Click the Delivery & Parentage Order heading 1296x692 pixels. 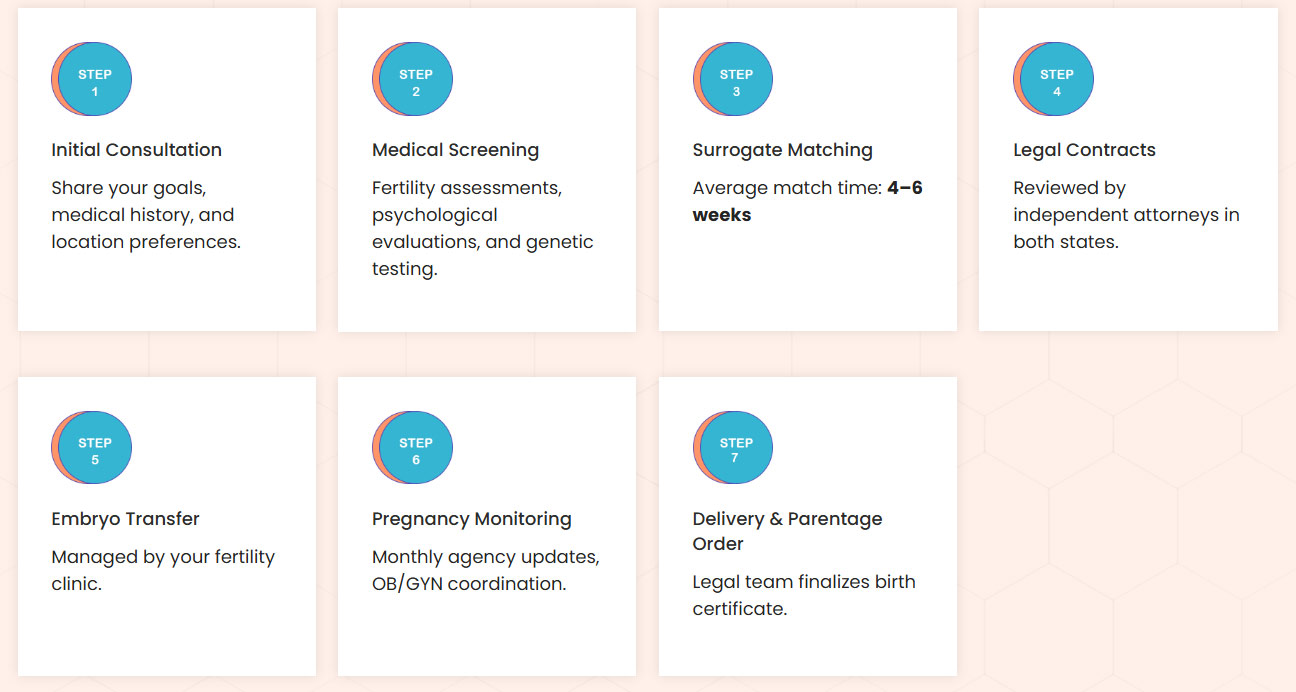[x=787, y=531]
